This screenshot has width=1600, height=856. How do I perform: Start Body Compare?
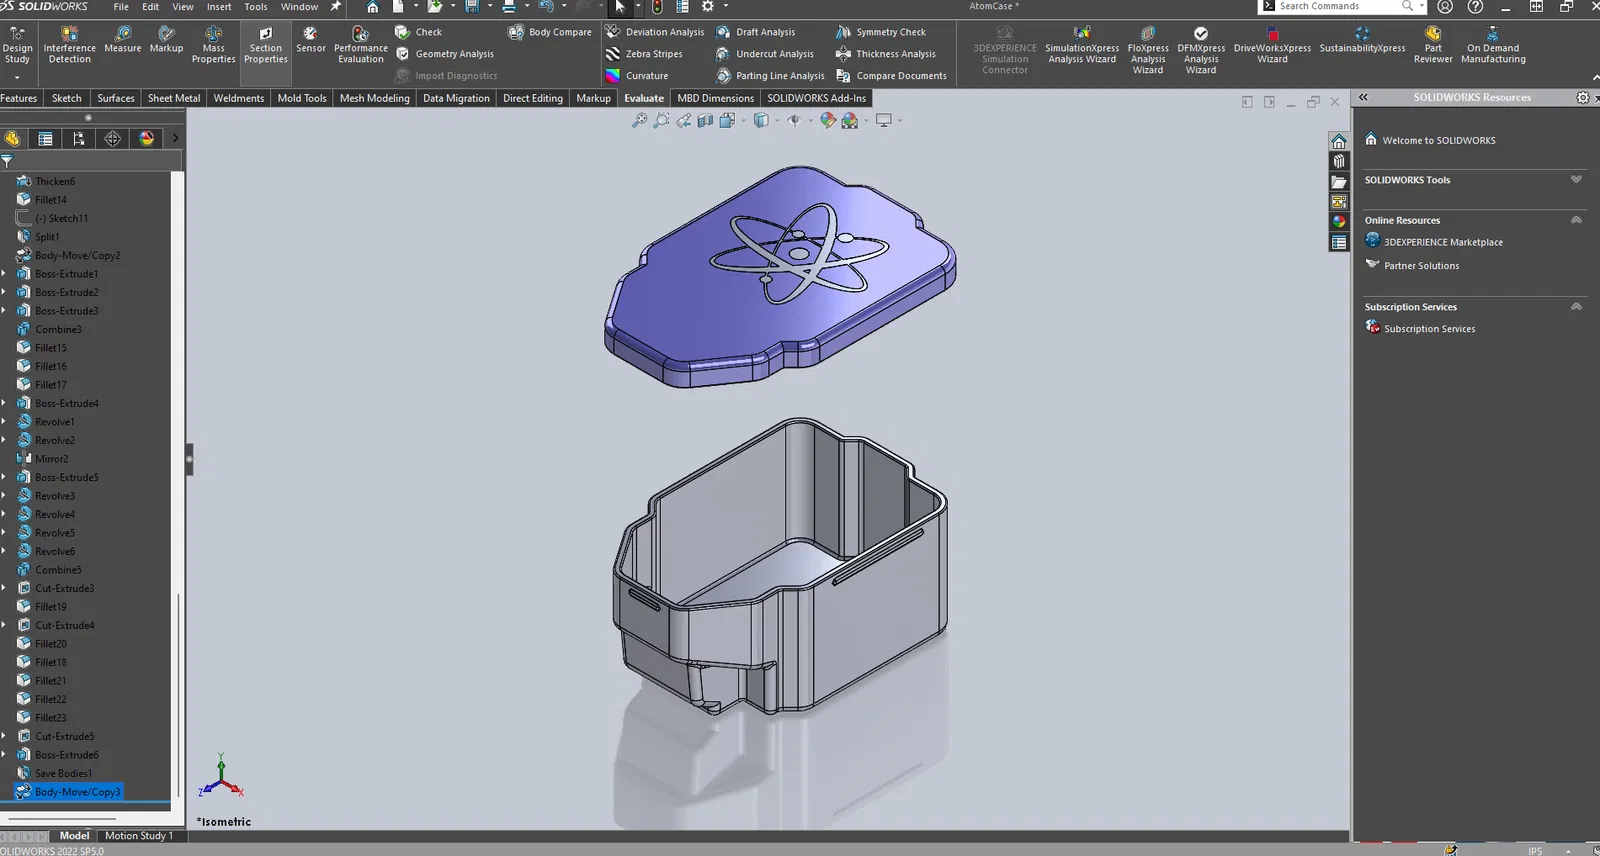[550, 32]
